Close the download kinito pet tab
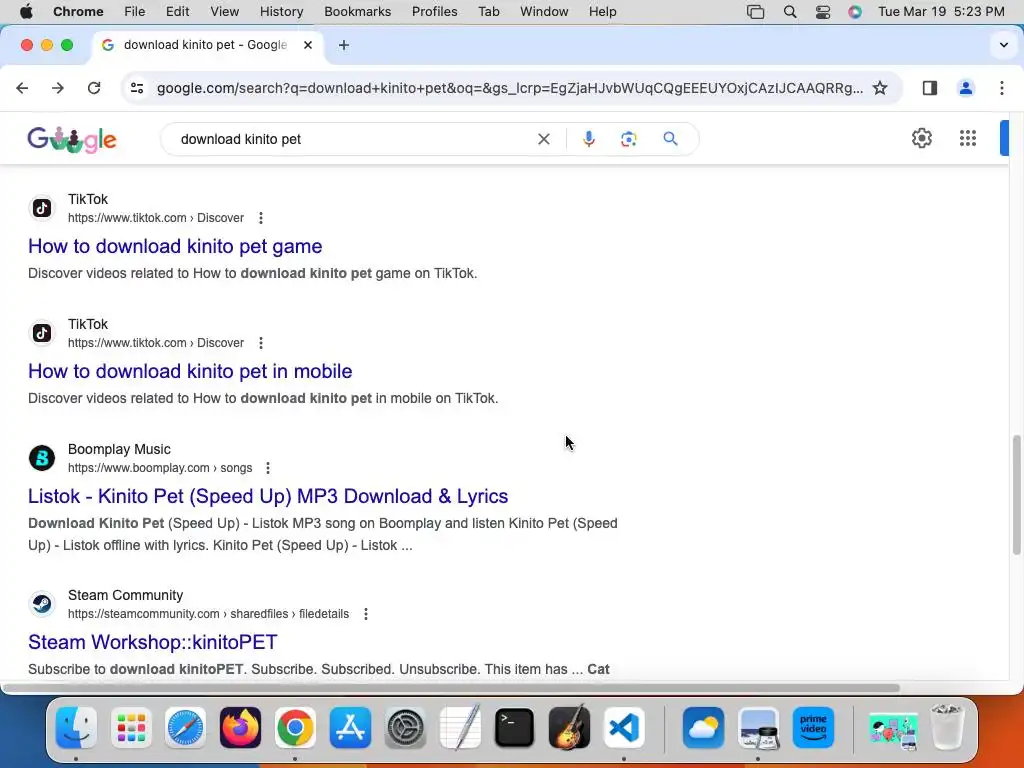Image resolution: width=1024 pixels, height=768 pixels. tap(308, 45)
